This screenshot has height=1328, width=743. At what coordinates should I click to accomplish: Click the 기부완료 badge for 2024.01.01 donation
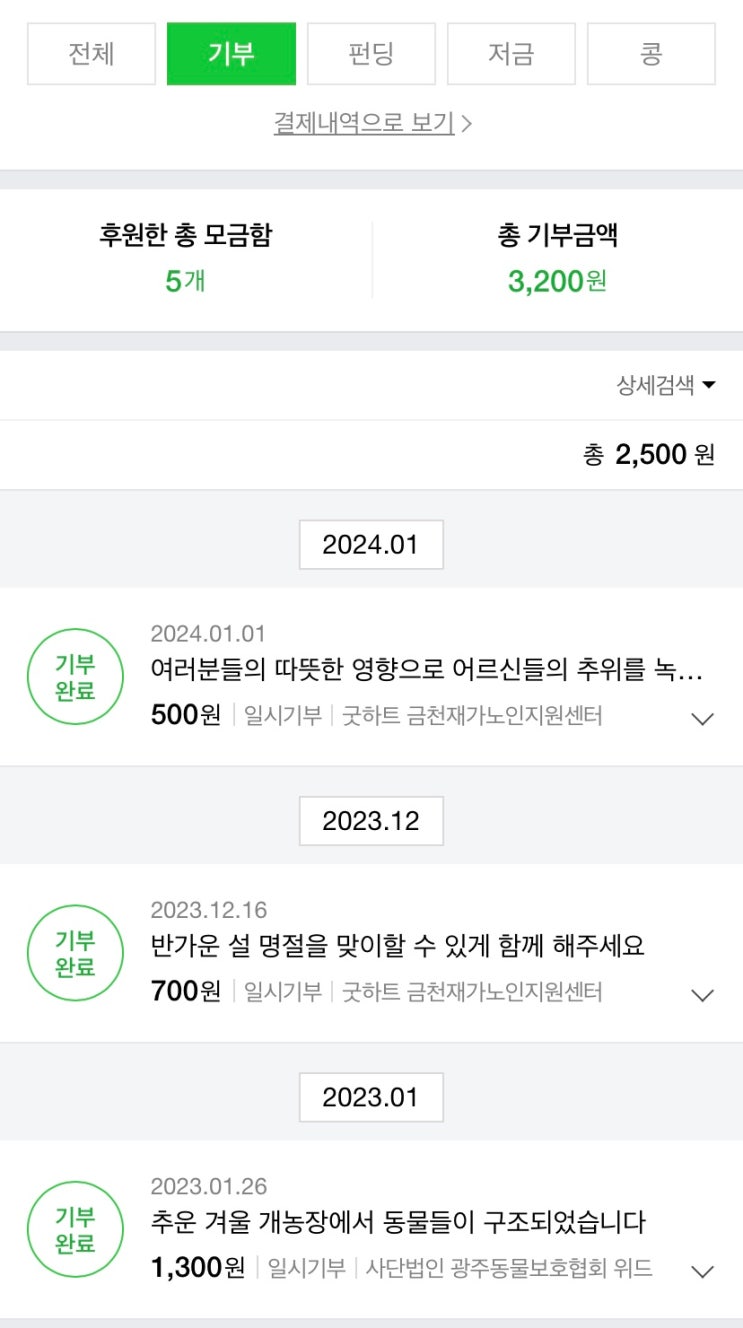pos(76,677)
